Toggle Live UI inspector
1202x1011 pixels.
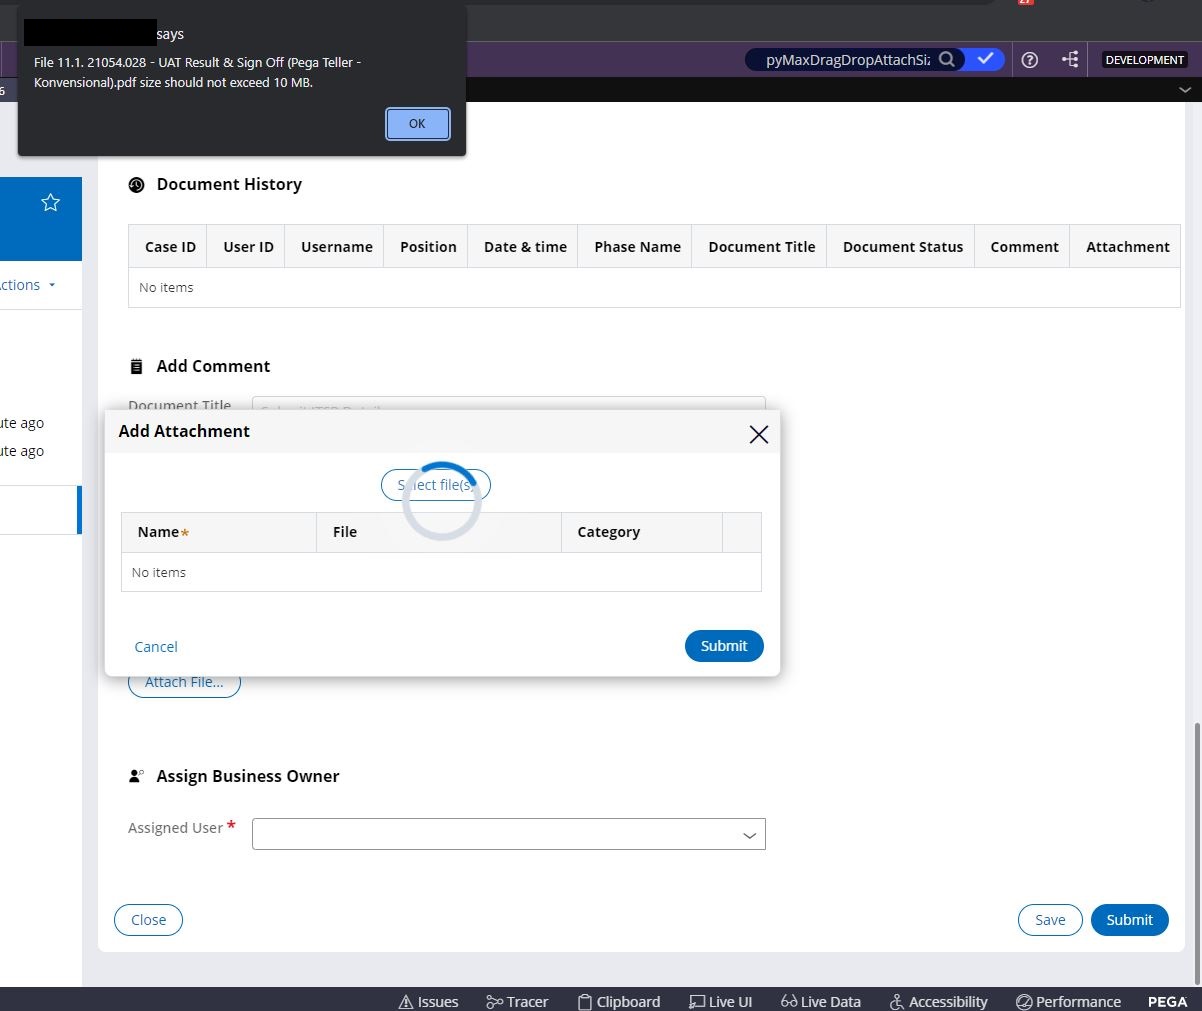tap(720, 1001)
